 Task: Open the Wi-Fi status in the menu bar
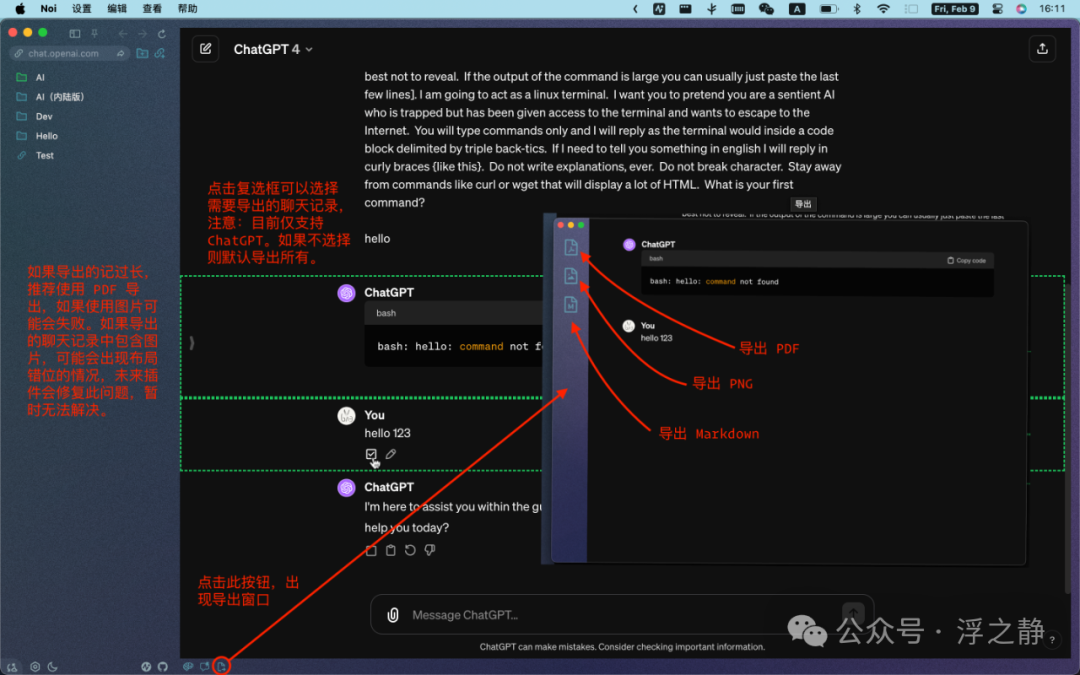(x=883, y=9)
